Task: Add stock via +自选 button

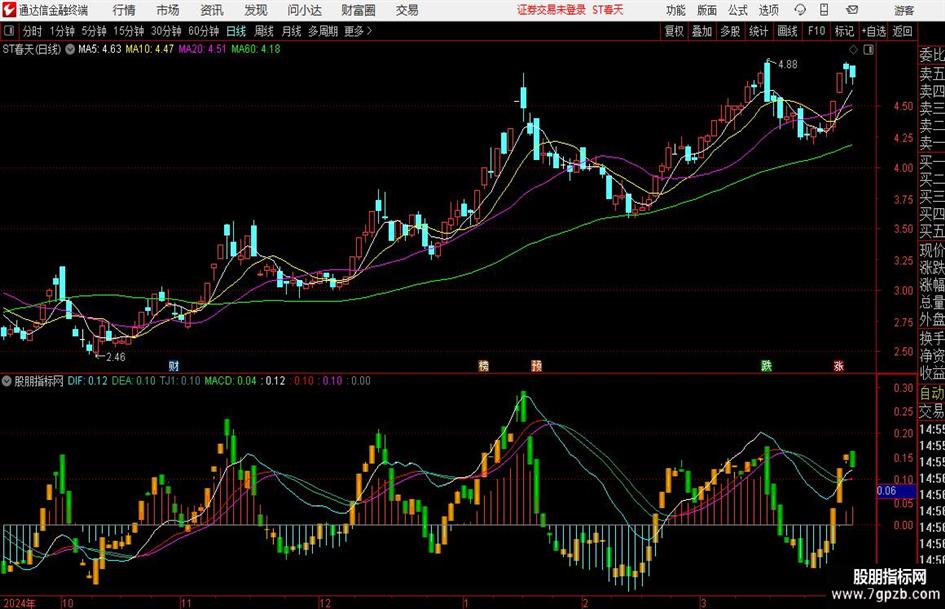Action: [873, 31]
